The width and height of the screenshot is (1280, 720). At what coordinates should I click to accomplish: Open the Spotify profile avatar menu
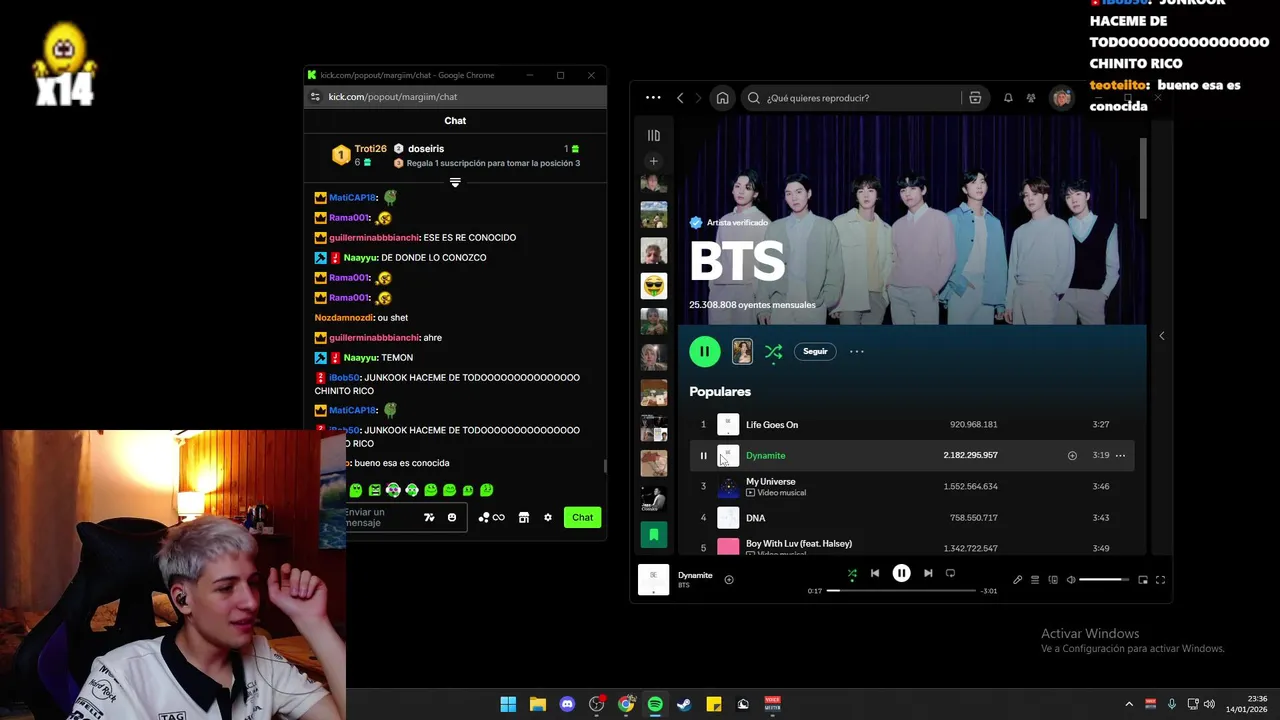tap(1061, 98)
